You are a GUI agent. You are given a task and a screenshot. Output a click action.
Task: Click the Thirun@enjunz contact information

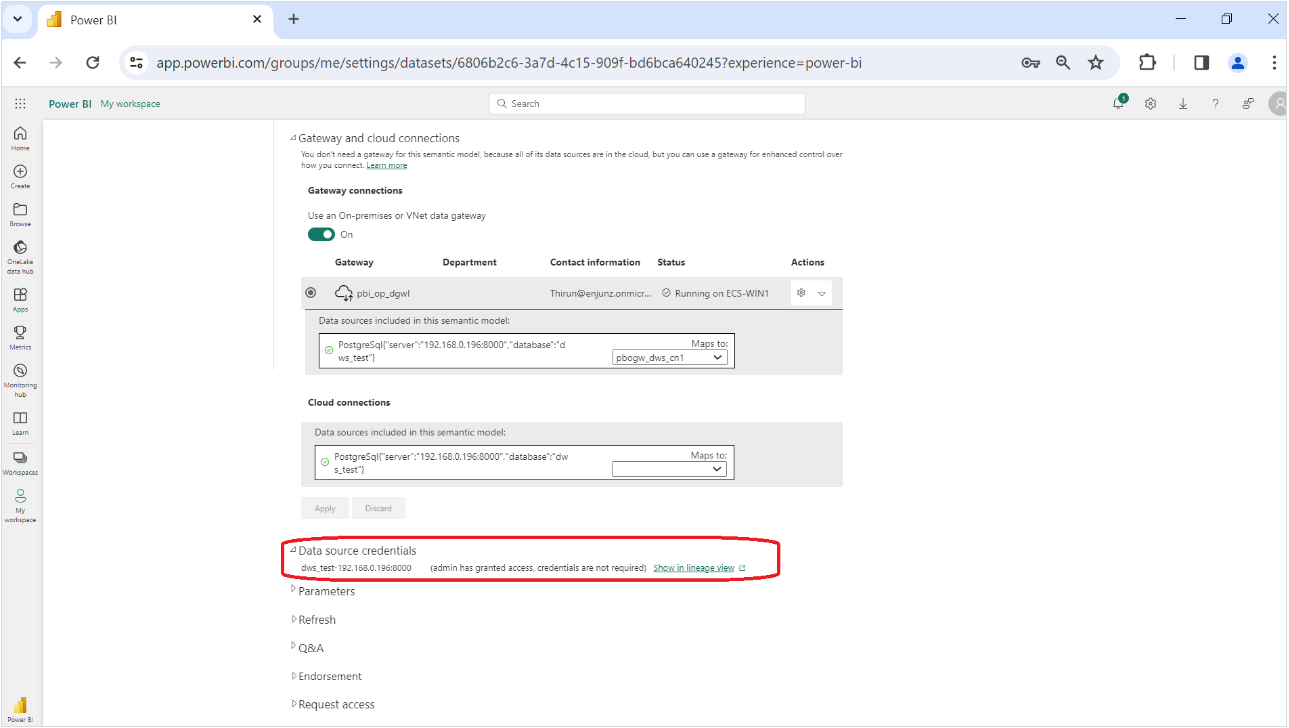pos(600,293)
